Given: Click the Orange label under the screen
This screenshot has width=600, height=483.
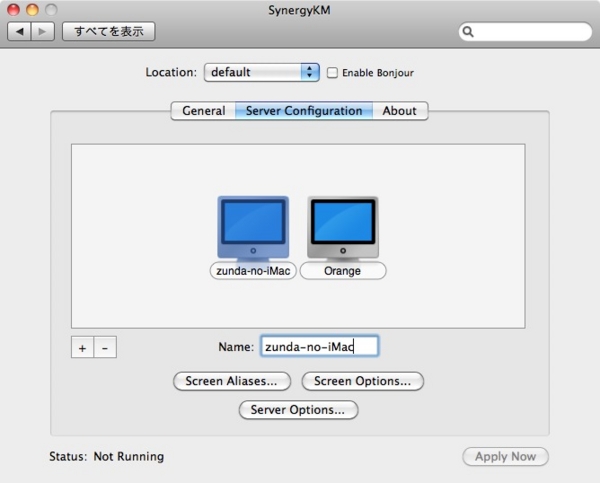Looking at the screenshot, I should pos(343,271).
